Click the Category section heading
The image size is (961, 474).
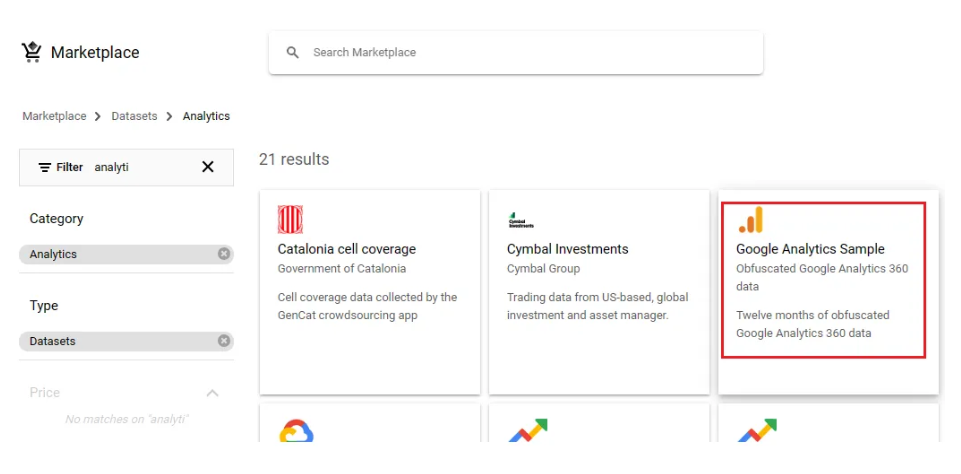[56, 219]
